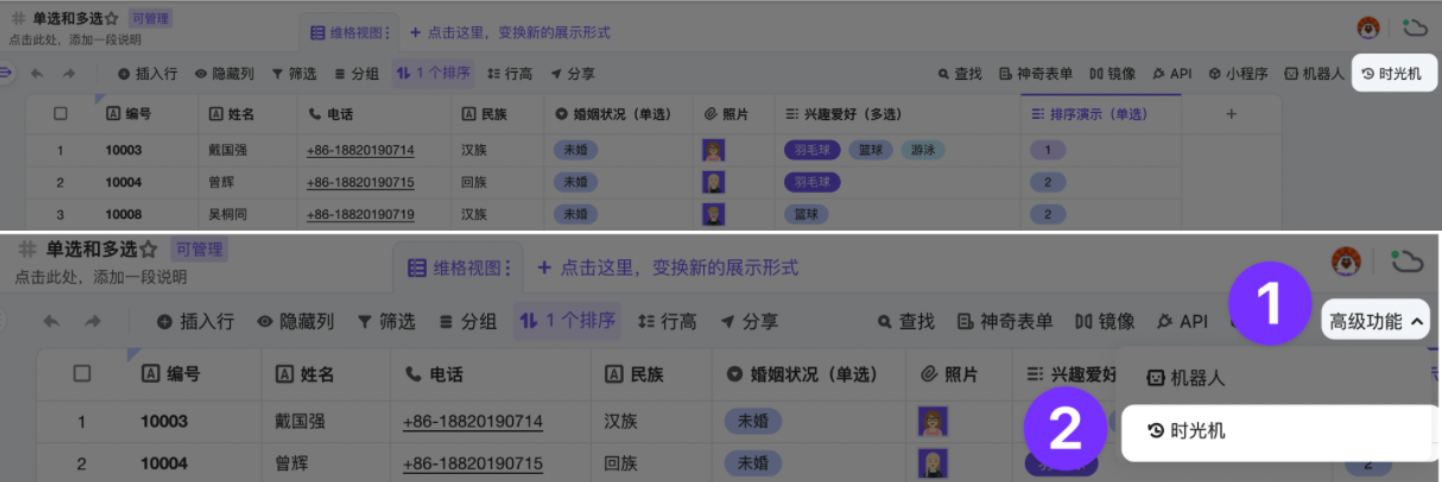1442x482 pixels.
Task: Click the 游泳 tag in 兴趣爱好 column
Action: click(922, 151)
